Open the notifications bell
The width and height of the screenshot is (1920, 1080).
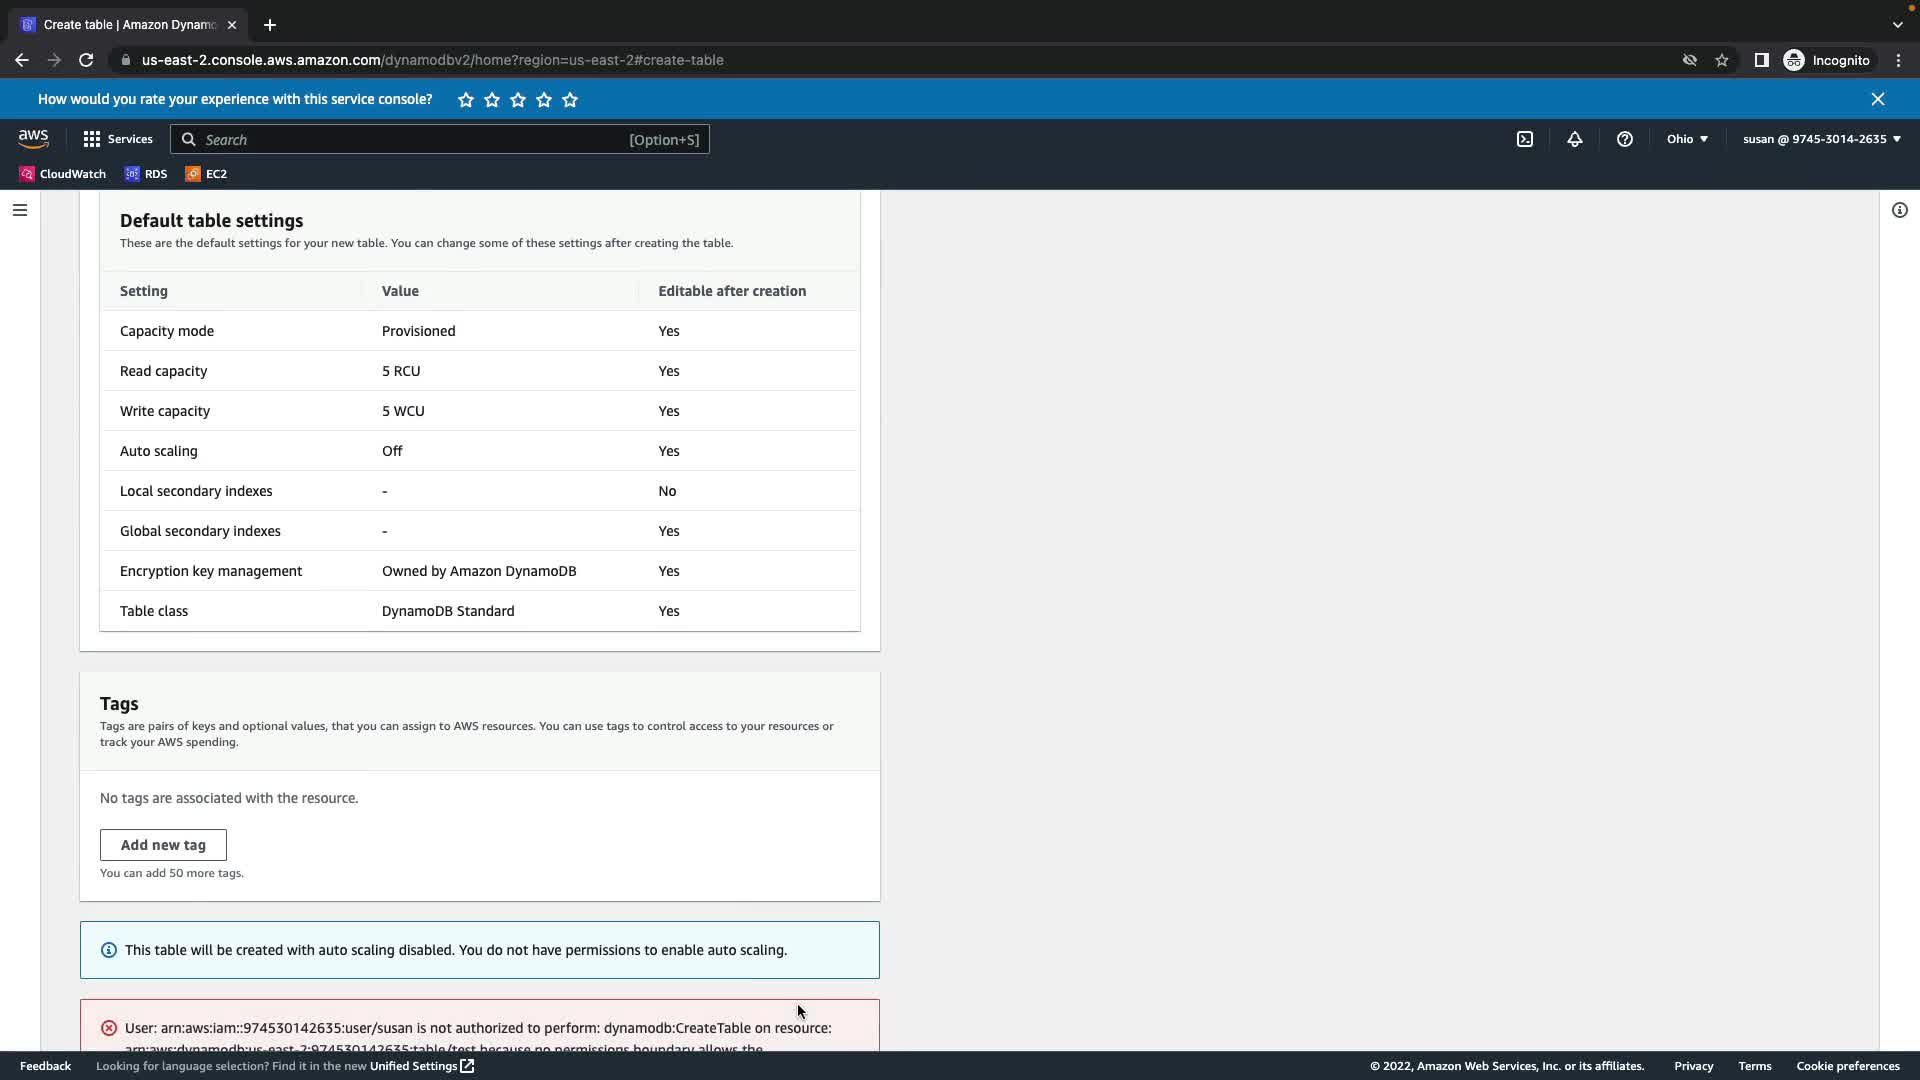coord(1574,139)
